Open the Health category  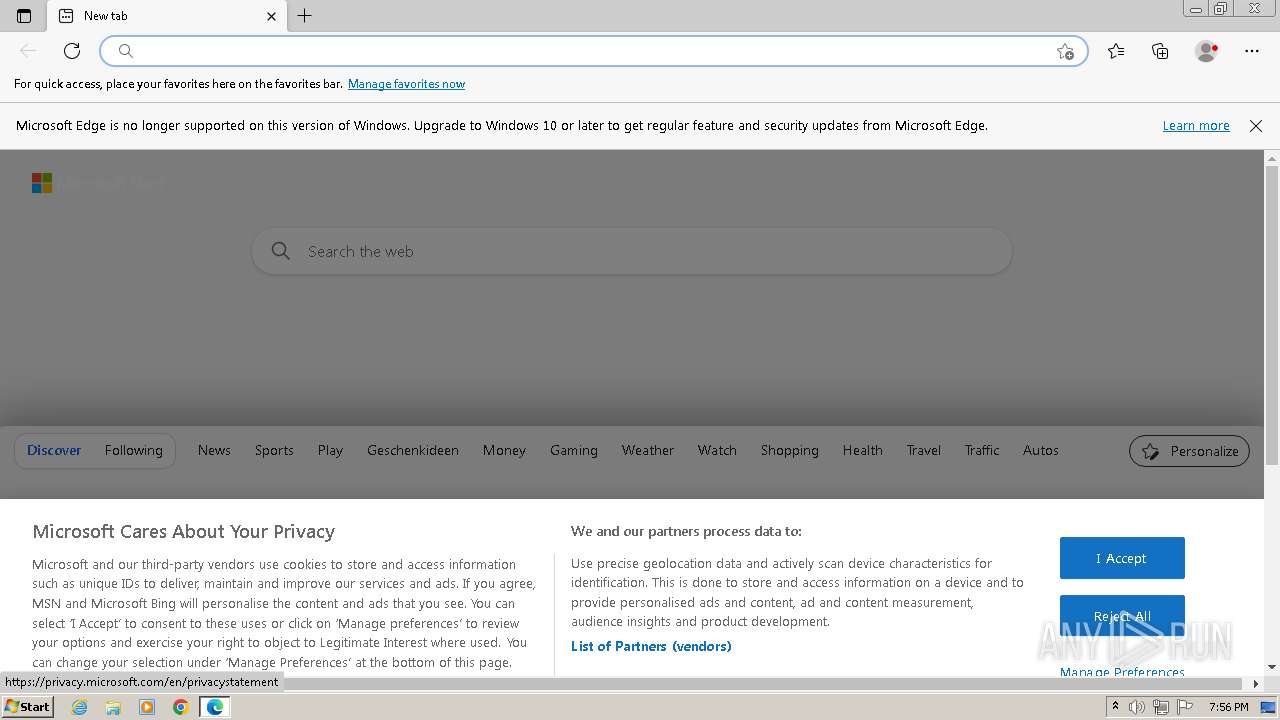(863, 451)
